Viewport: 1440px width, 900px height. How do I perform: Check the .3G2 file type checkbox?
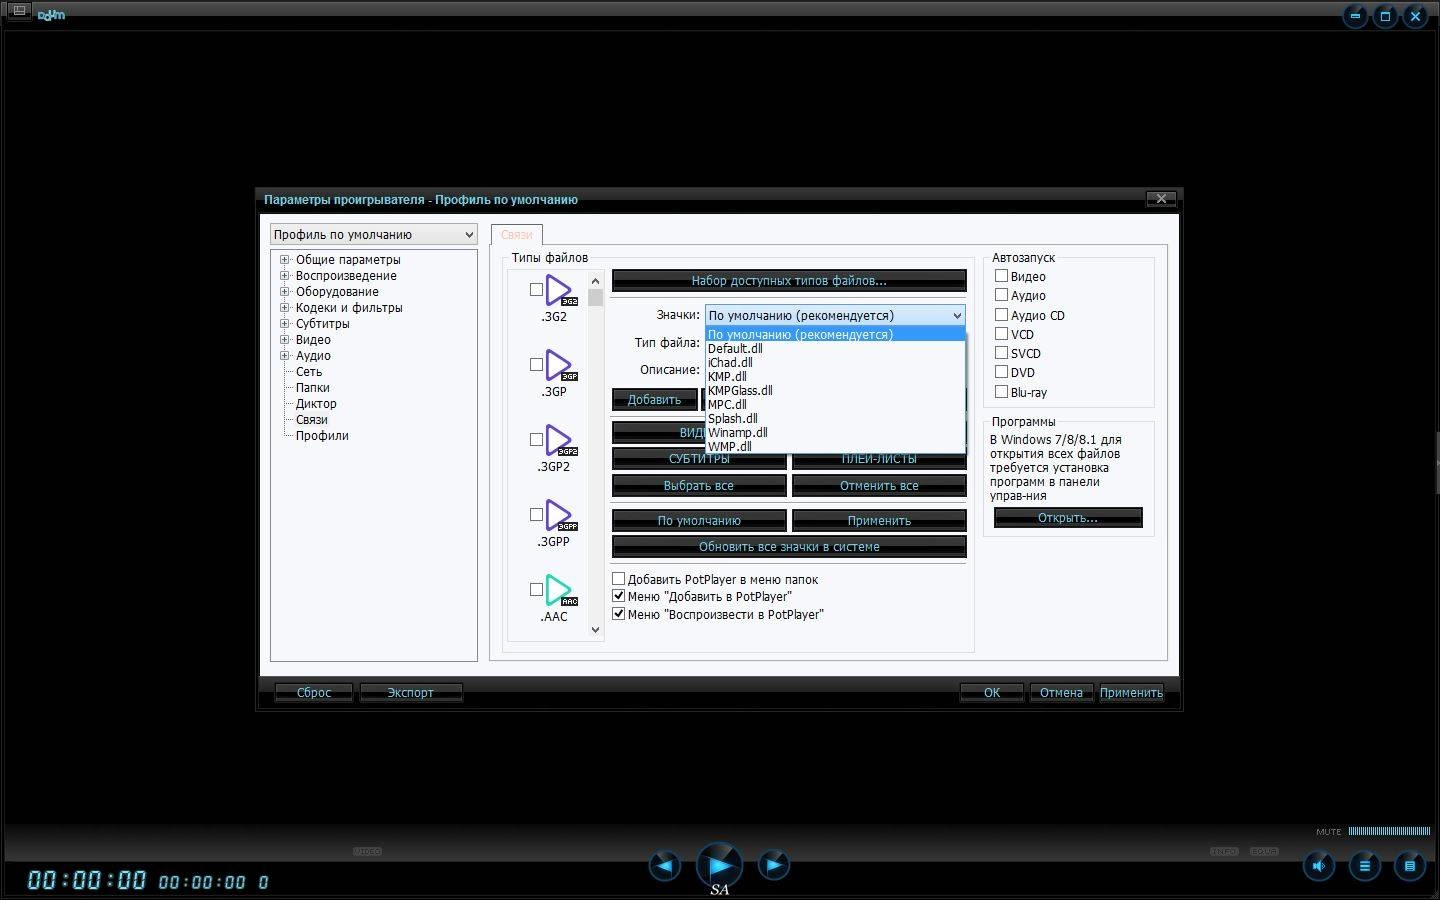pyautogui.click(x=536, y=290)
